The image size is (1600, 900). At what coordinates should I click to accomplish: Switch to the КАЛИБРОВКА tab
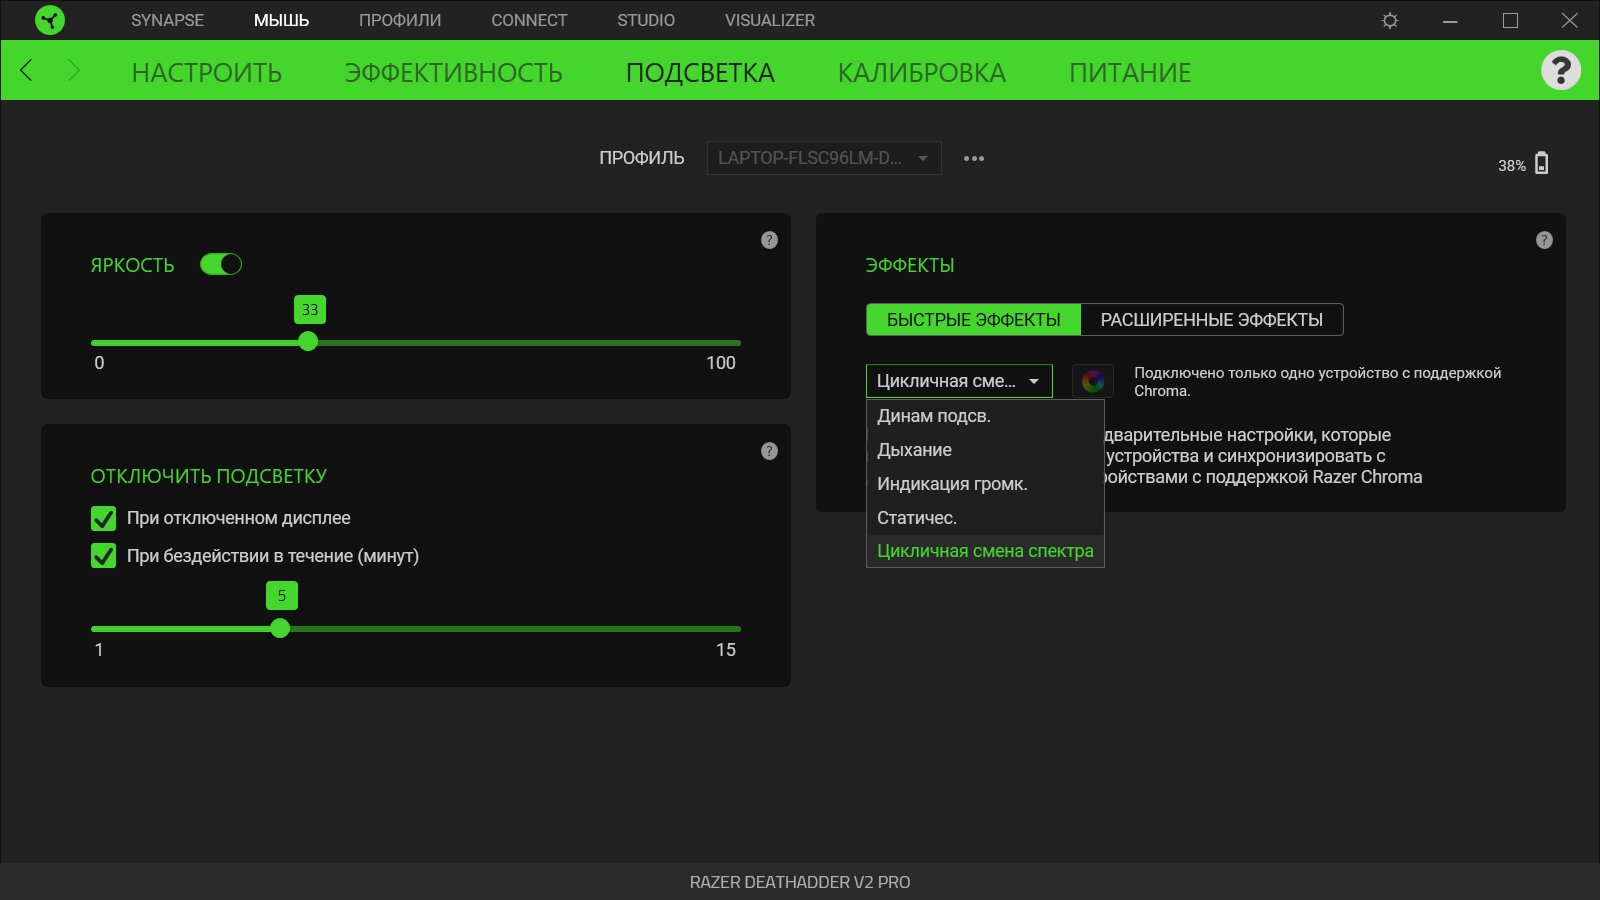[922, 73]
